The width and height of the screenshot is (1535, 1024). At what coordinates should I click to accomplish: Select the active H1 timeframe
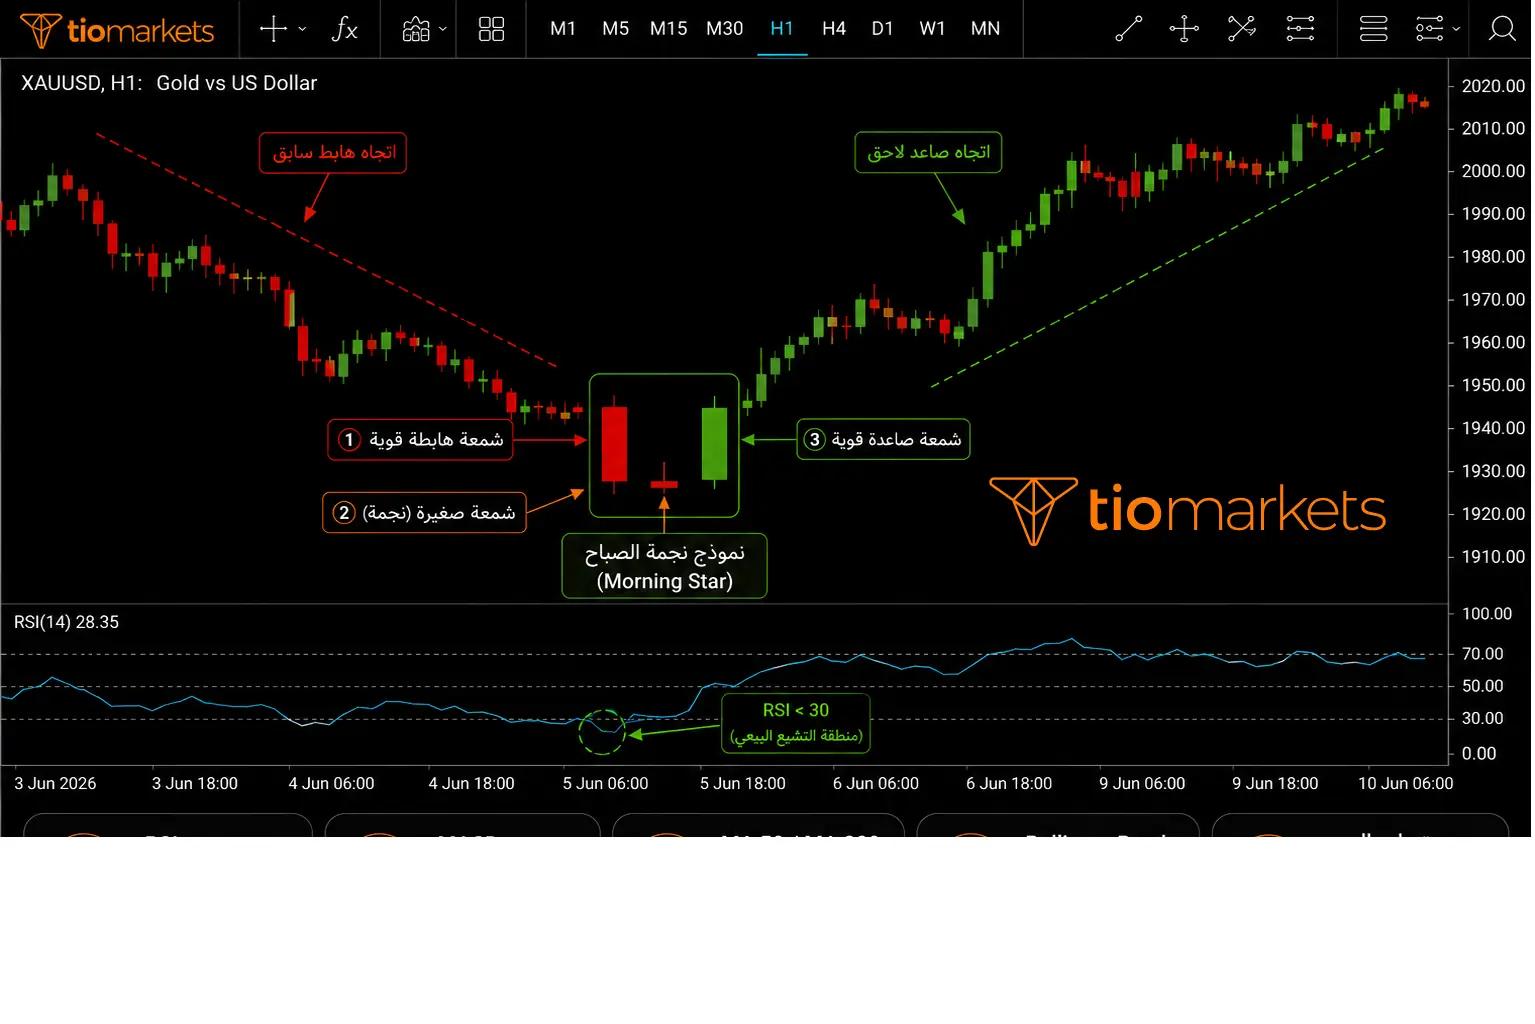(782, 29)
